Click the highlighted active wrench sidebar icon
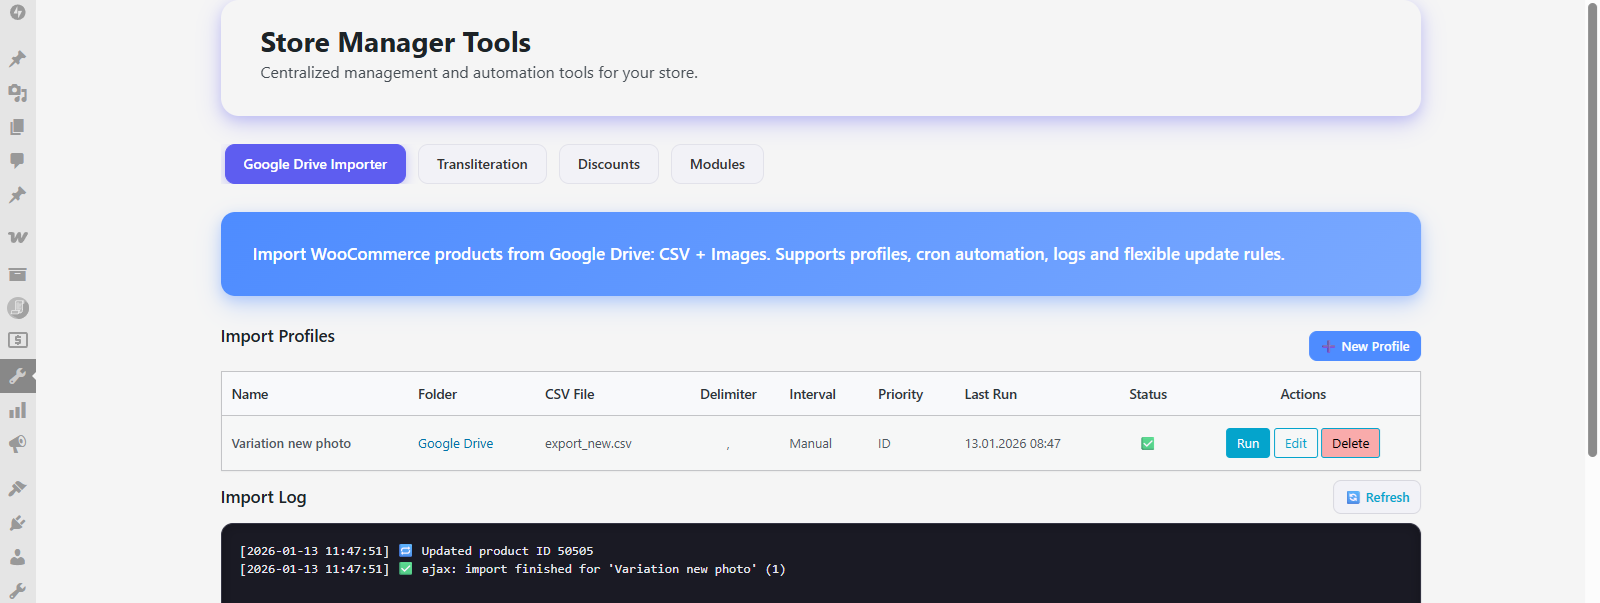This screenshot has height=603, width=1600. tap(17, 376)
